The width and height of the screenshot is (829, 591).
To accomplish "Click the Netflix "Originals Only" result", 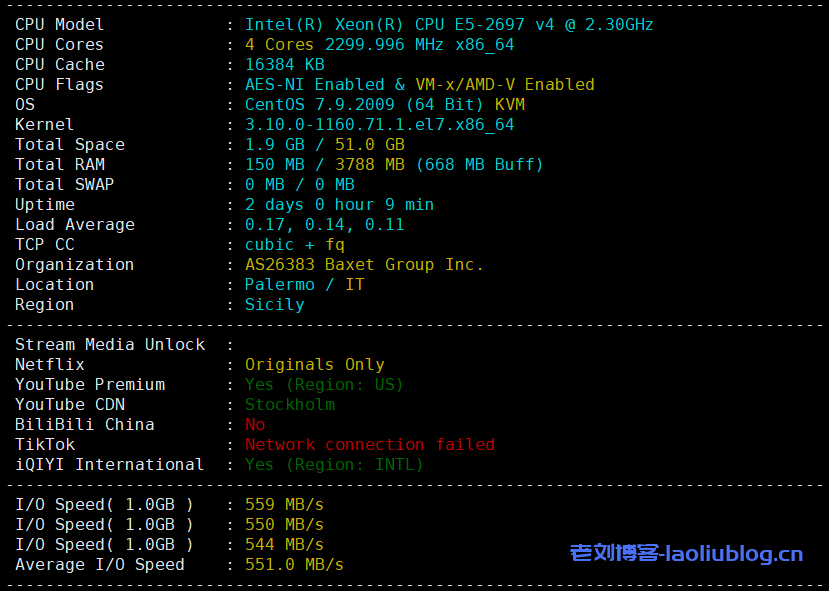I will [314, 364].
